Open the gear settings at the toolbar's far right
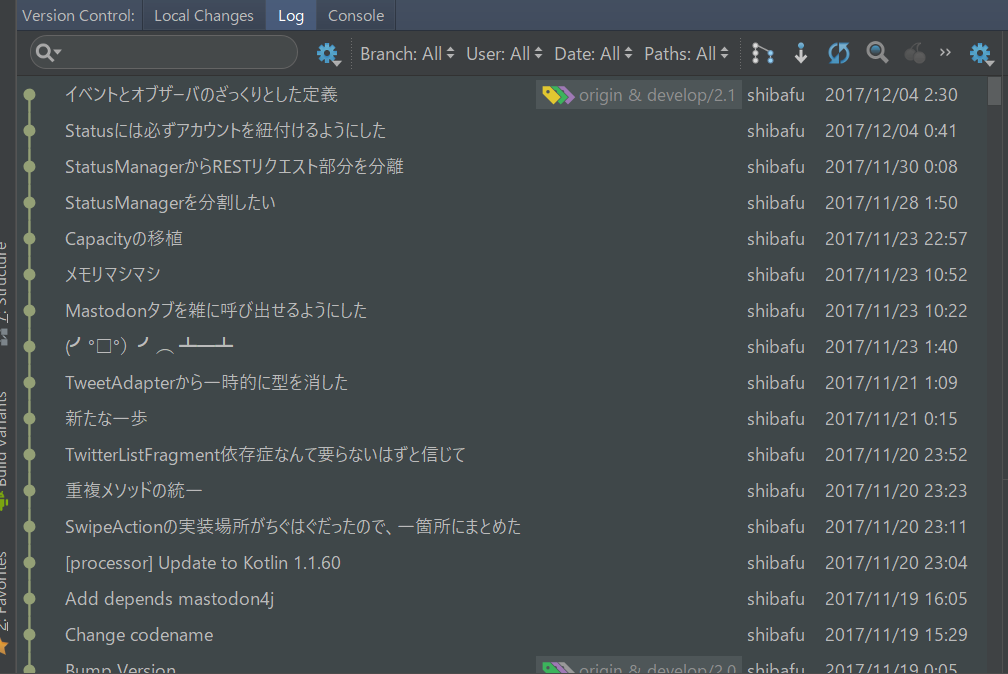Viewport: 1008px width, 674px height. [980, 54]
